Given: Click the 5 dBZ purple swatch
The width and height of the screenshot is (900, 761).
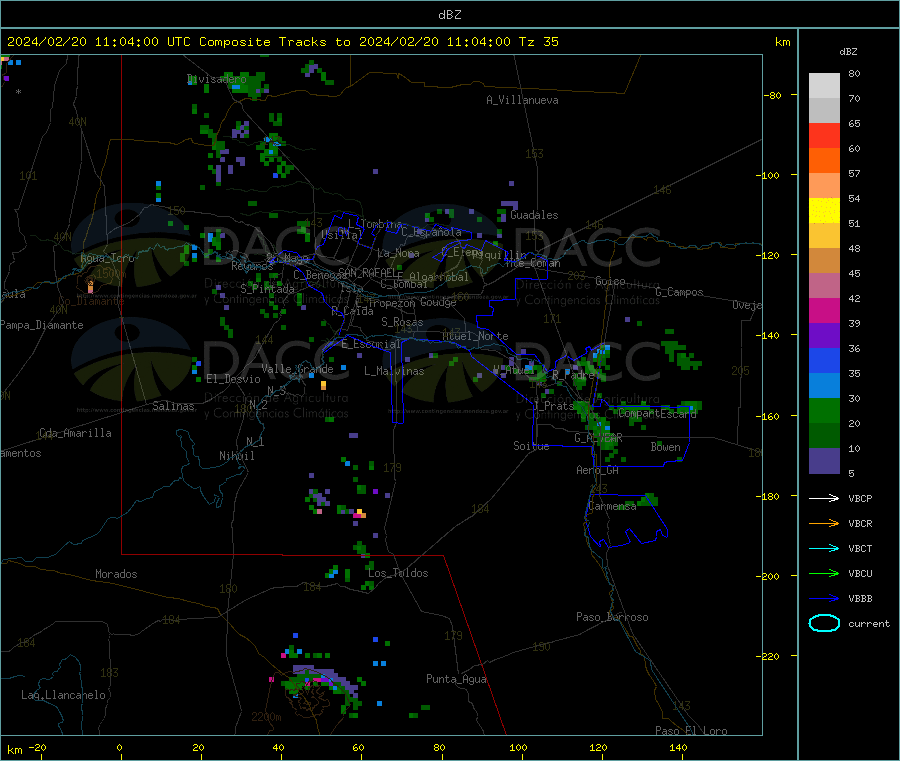Looking at the screenshot, I should [824, 461].
